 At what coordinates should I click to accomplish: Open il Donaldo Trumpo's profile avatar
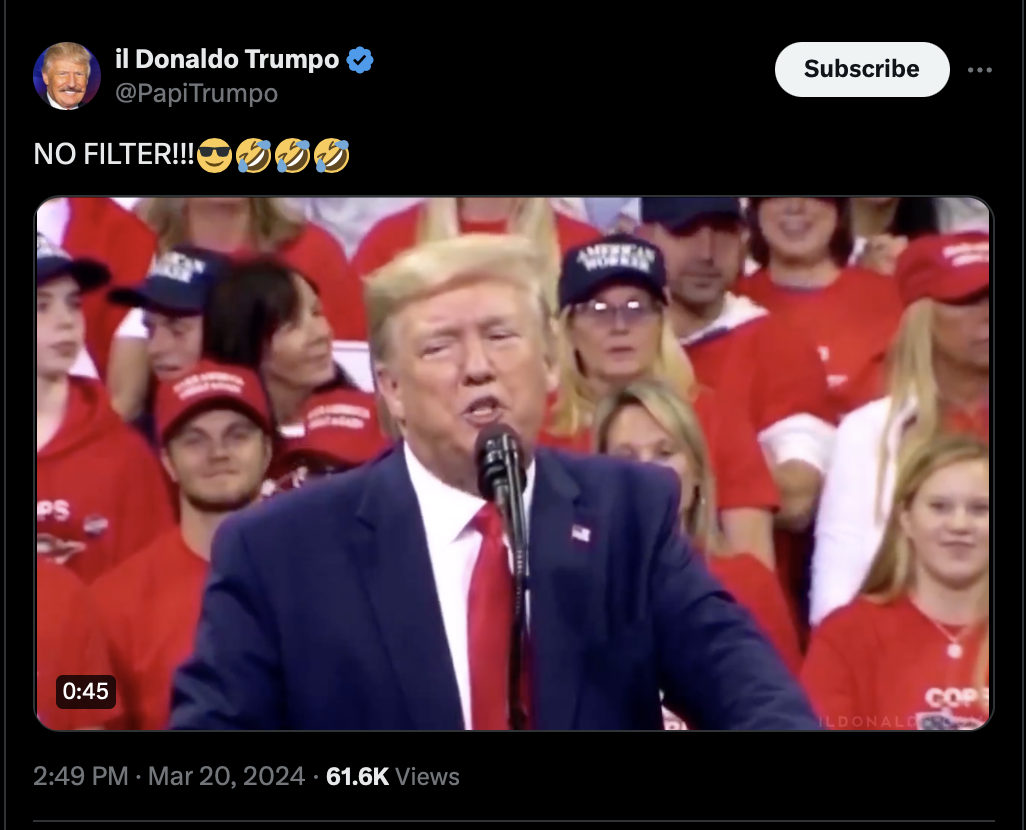point(67,76)
